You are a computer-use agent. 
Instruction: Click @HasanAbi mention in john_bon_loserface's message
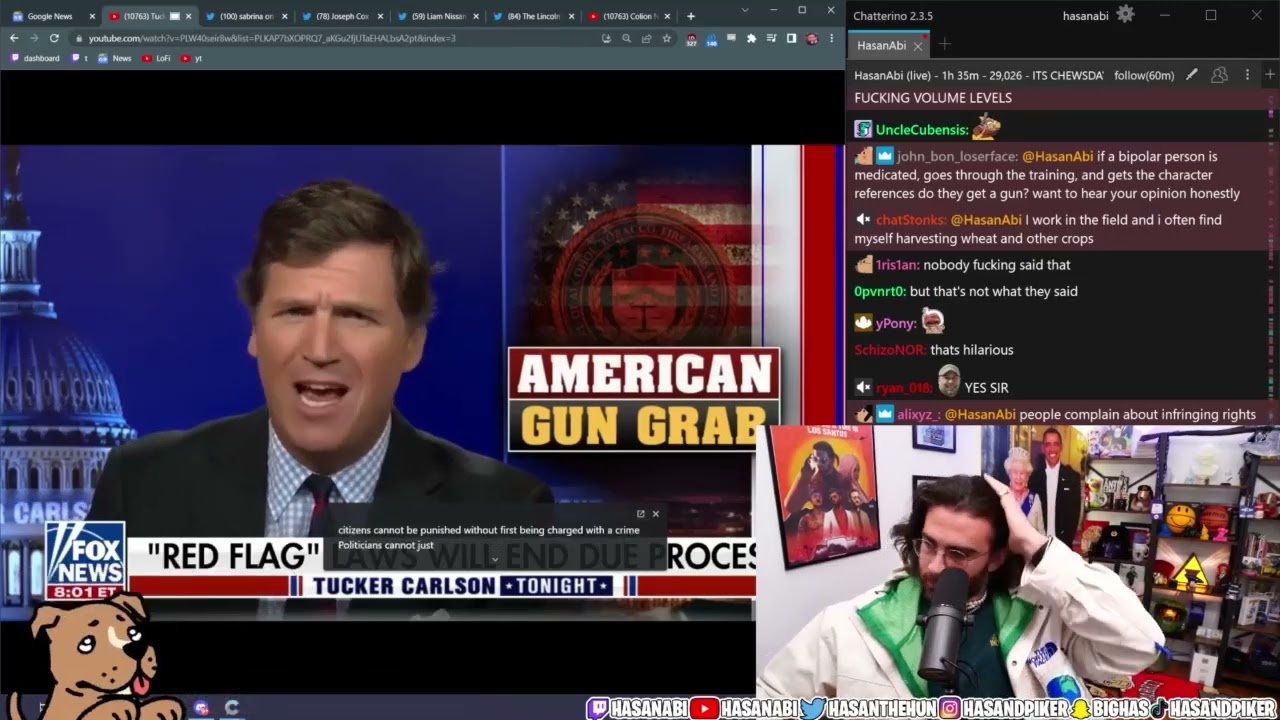click(1058, 156)
